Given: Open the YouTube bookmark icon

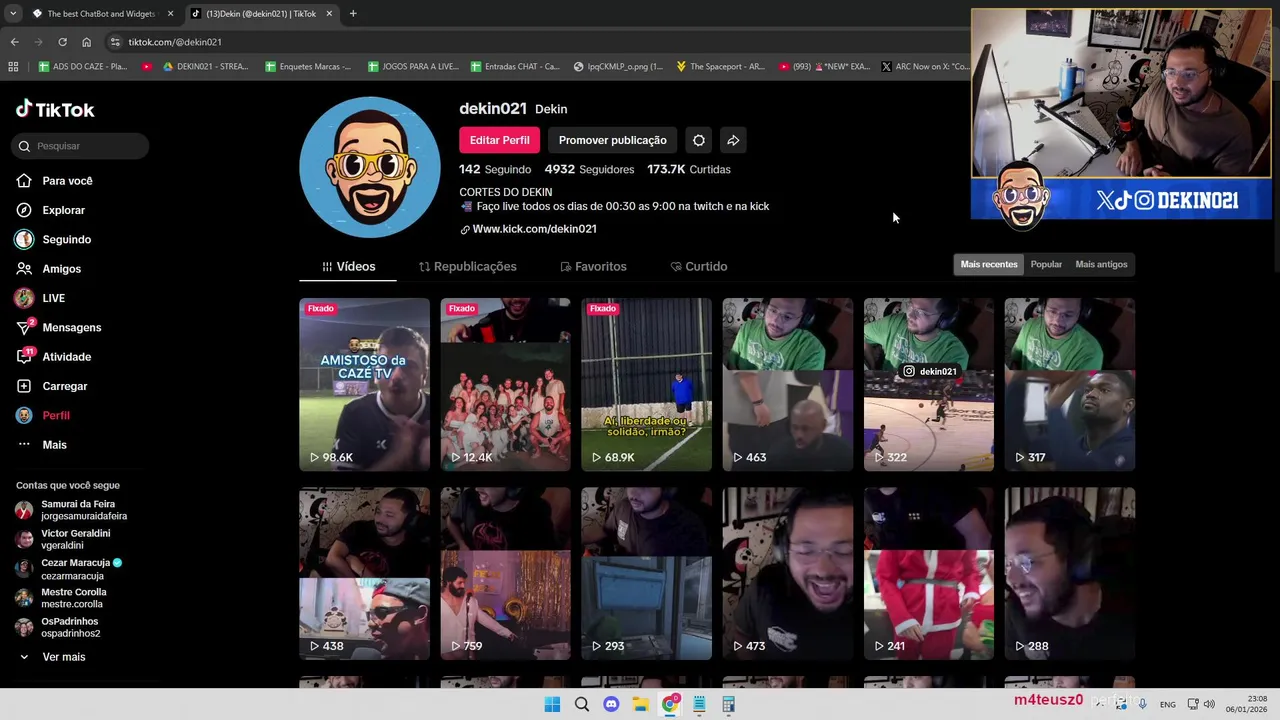Looking at the screenshot, I should pyautogui.click(x=147, y=67).
